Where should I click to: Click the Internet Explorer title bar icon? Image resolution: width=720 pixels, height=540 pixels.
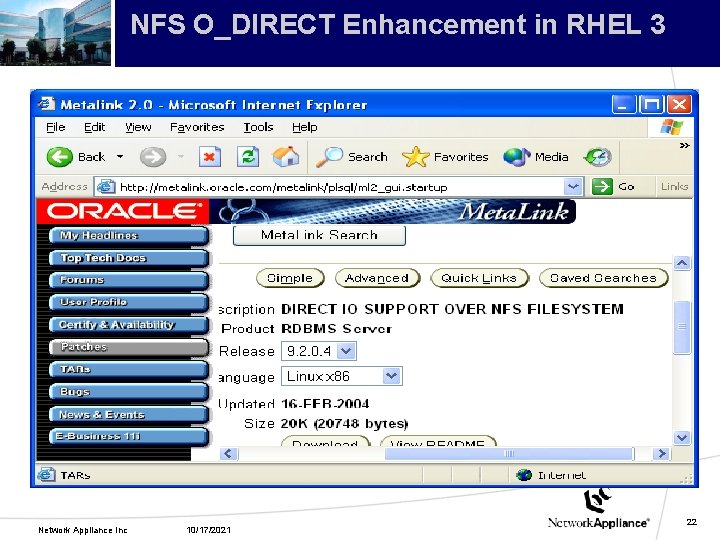pyautogui.click(x=46, y=104)
